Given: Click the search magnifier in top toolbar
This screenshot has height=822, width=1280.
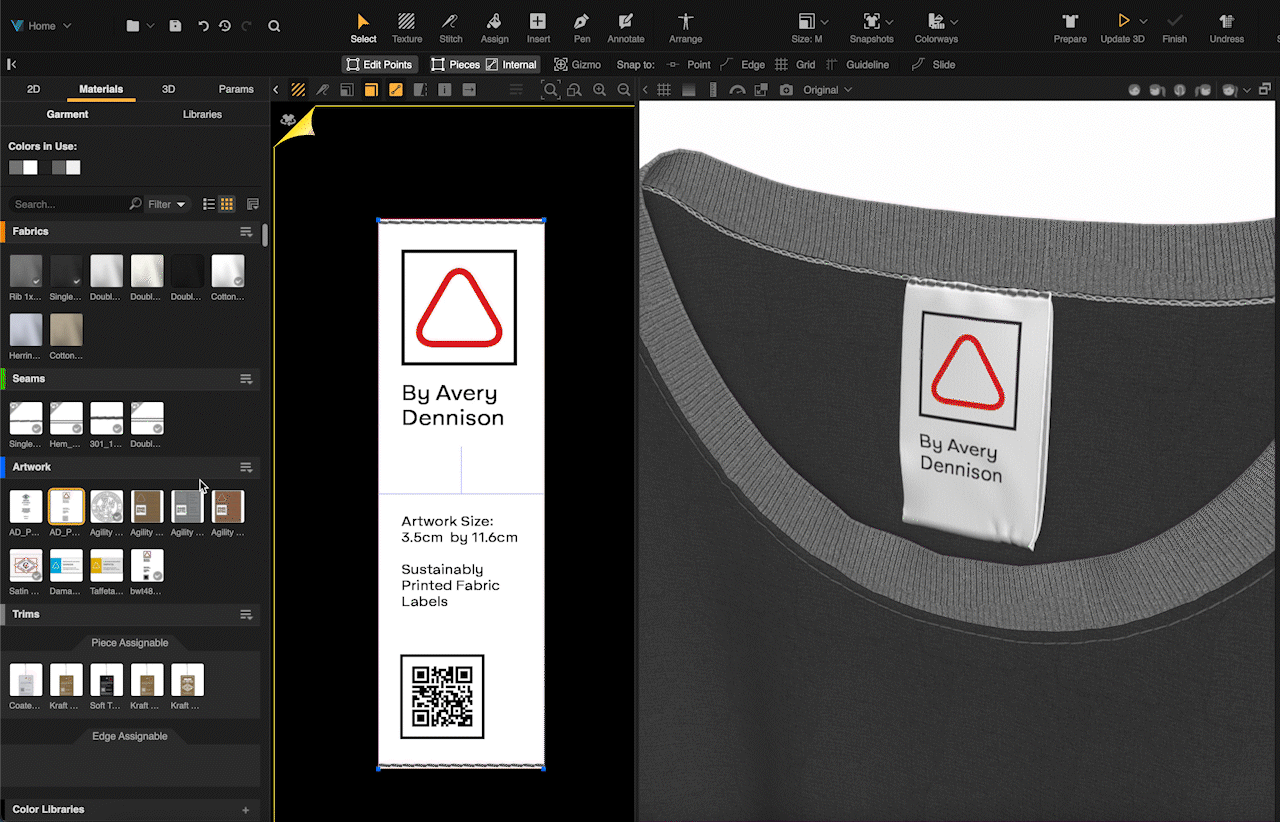Looking at the screenshot, I should point(274,26).
